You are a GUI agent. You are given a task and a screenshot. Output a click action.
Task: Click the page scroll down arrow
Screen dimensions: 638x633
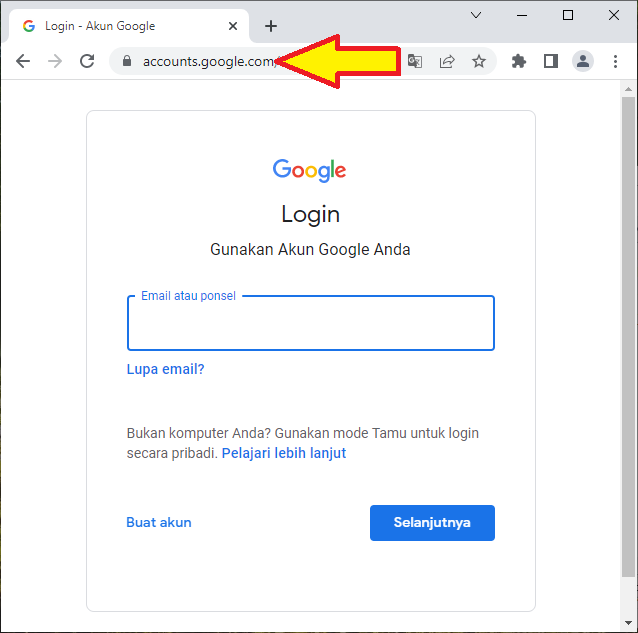click(628, 623)
